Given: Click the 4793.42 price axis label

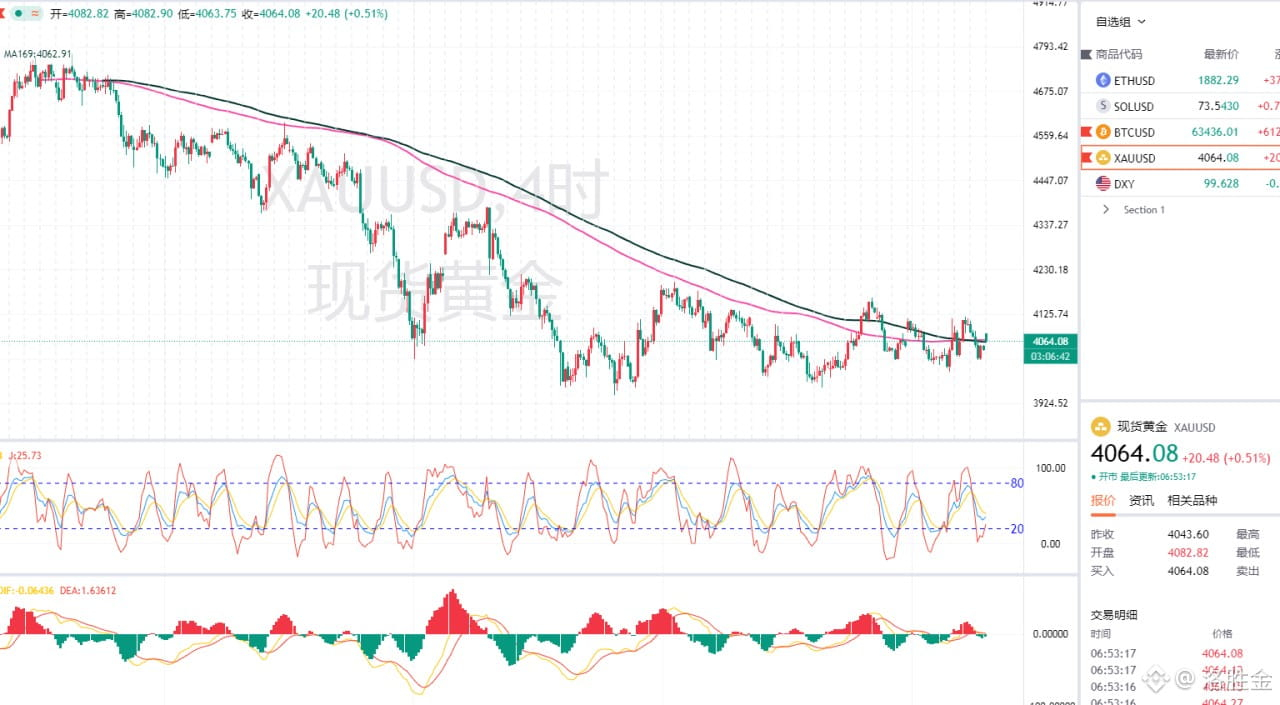Looking at the screenshot, I should (1049, 47).
